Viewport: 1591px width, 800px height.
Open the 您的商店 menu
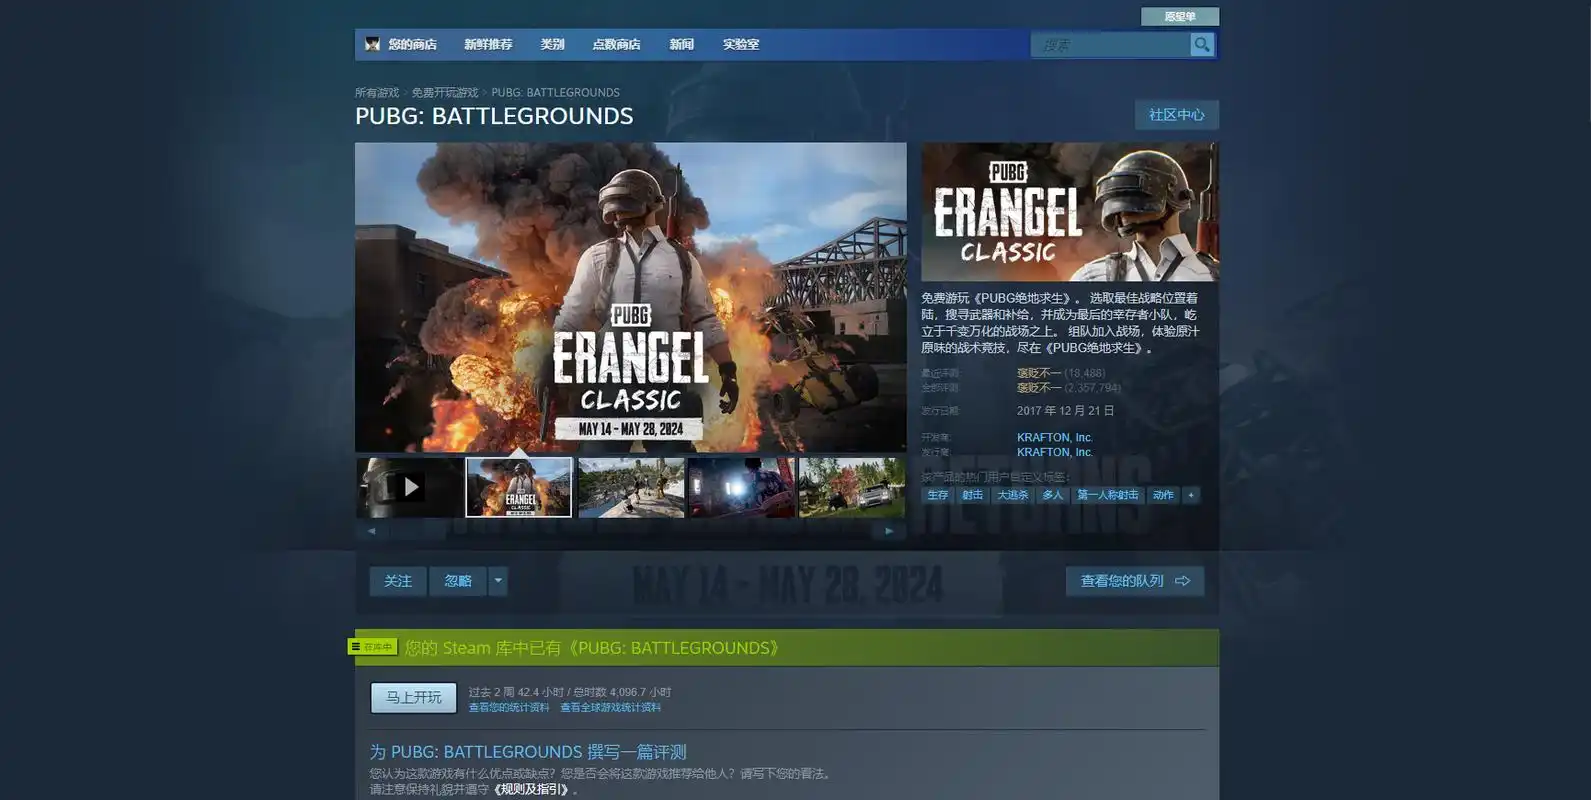coord(412,44)
